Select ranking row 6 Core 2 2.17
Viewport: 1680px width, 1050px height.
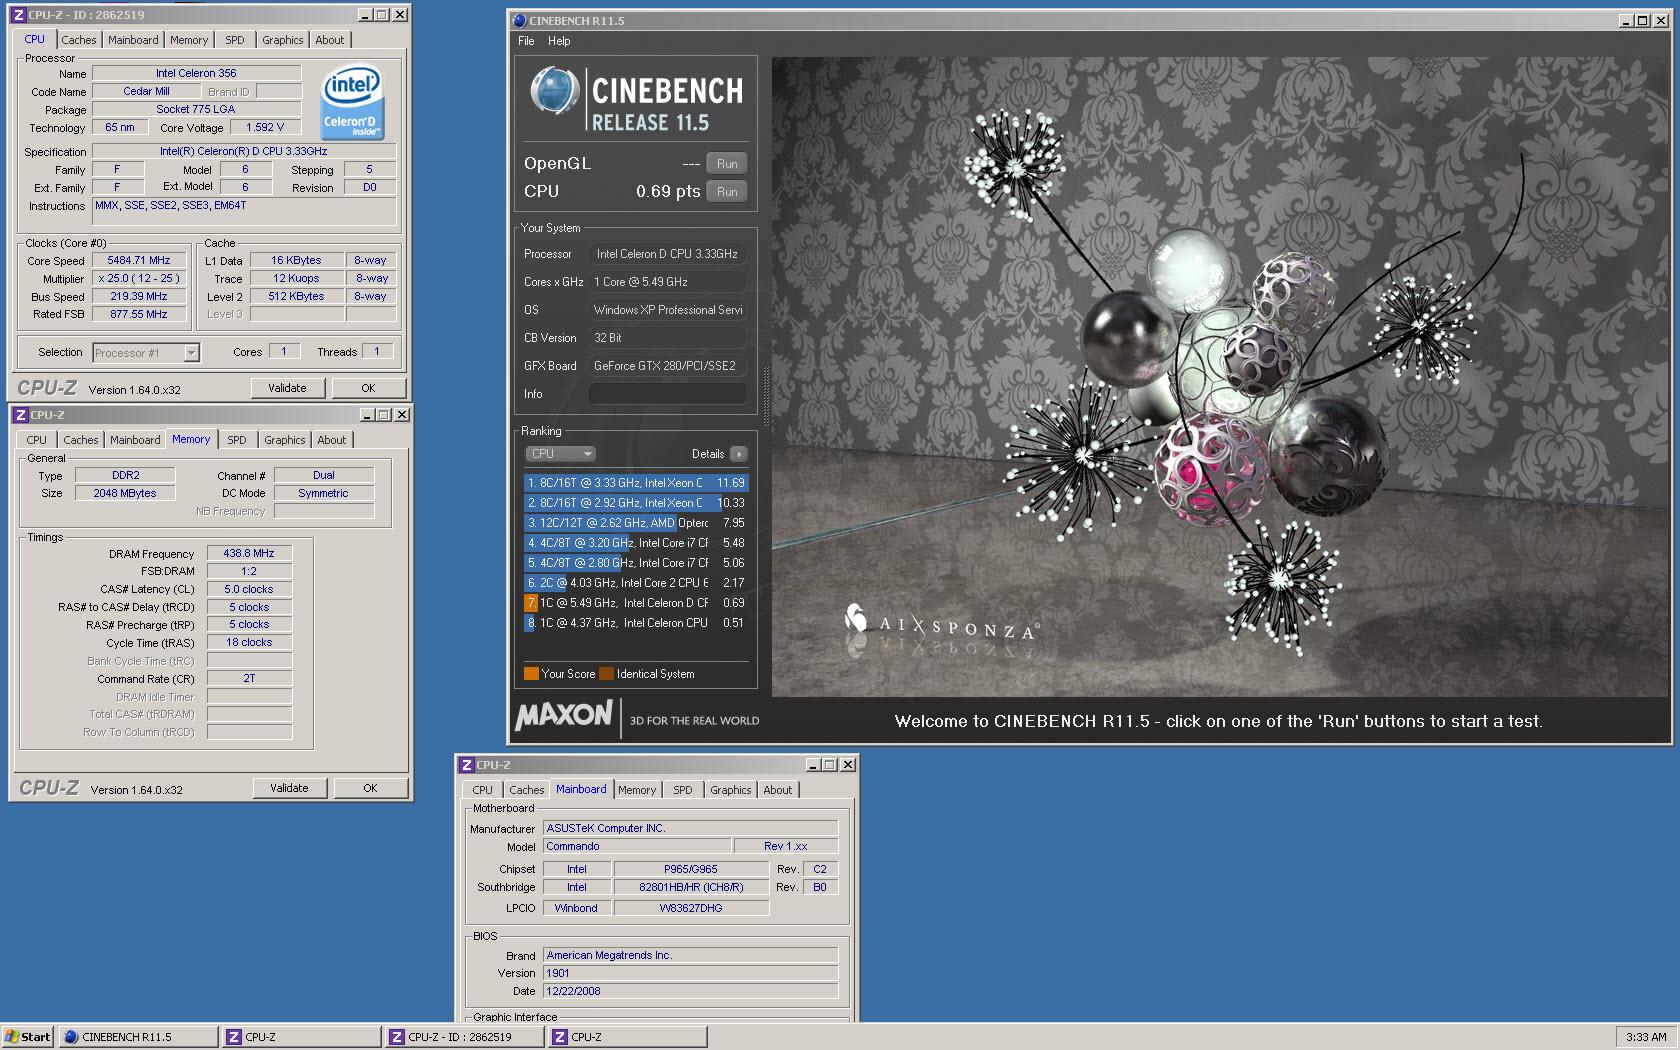[636, 583]
